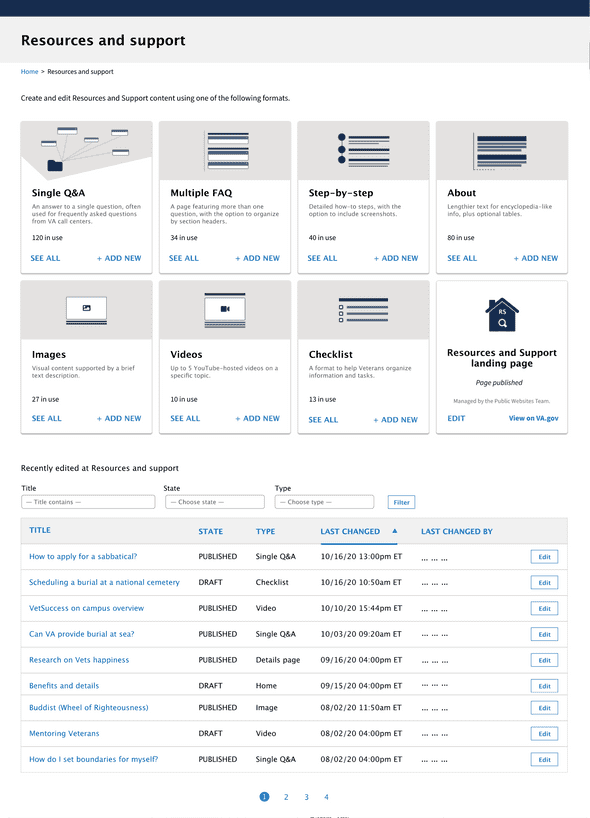The image size is (590, 818).
Task: Open the Choose state dropdown
Action: click(x=215, y=502)
